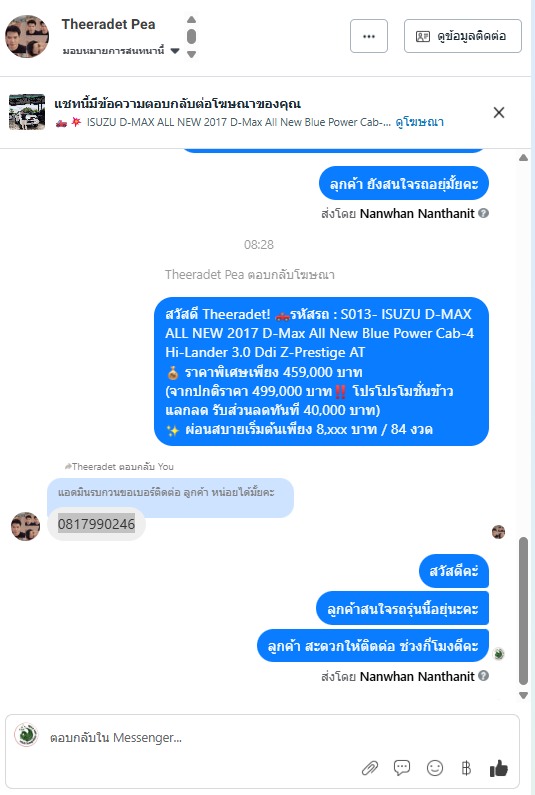Send a thumbs-up like
The width and height of the screenshot is (535, 795).
click(498, 768)
